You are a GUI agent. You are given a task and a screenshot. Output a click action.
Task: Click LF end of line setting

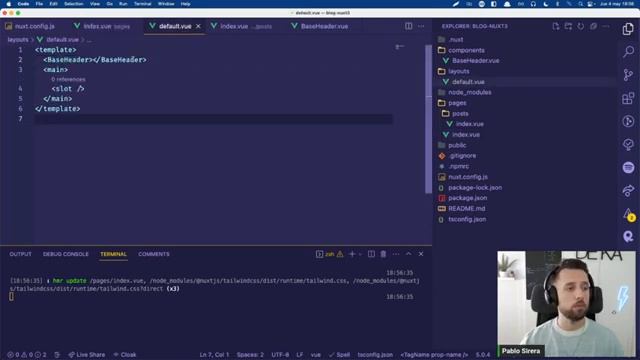coord(300,355)
